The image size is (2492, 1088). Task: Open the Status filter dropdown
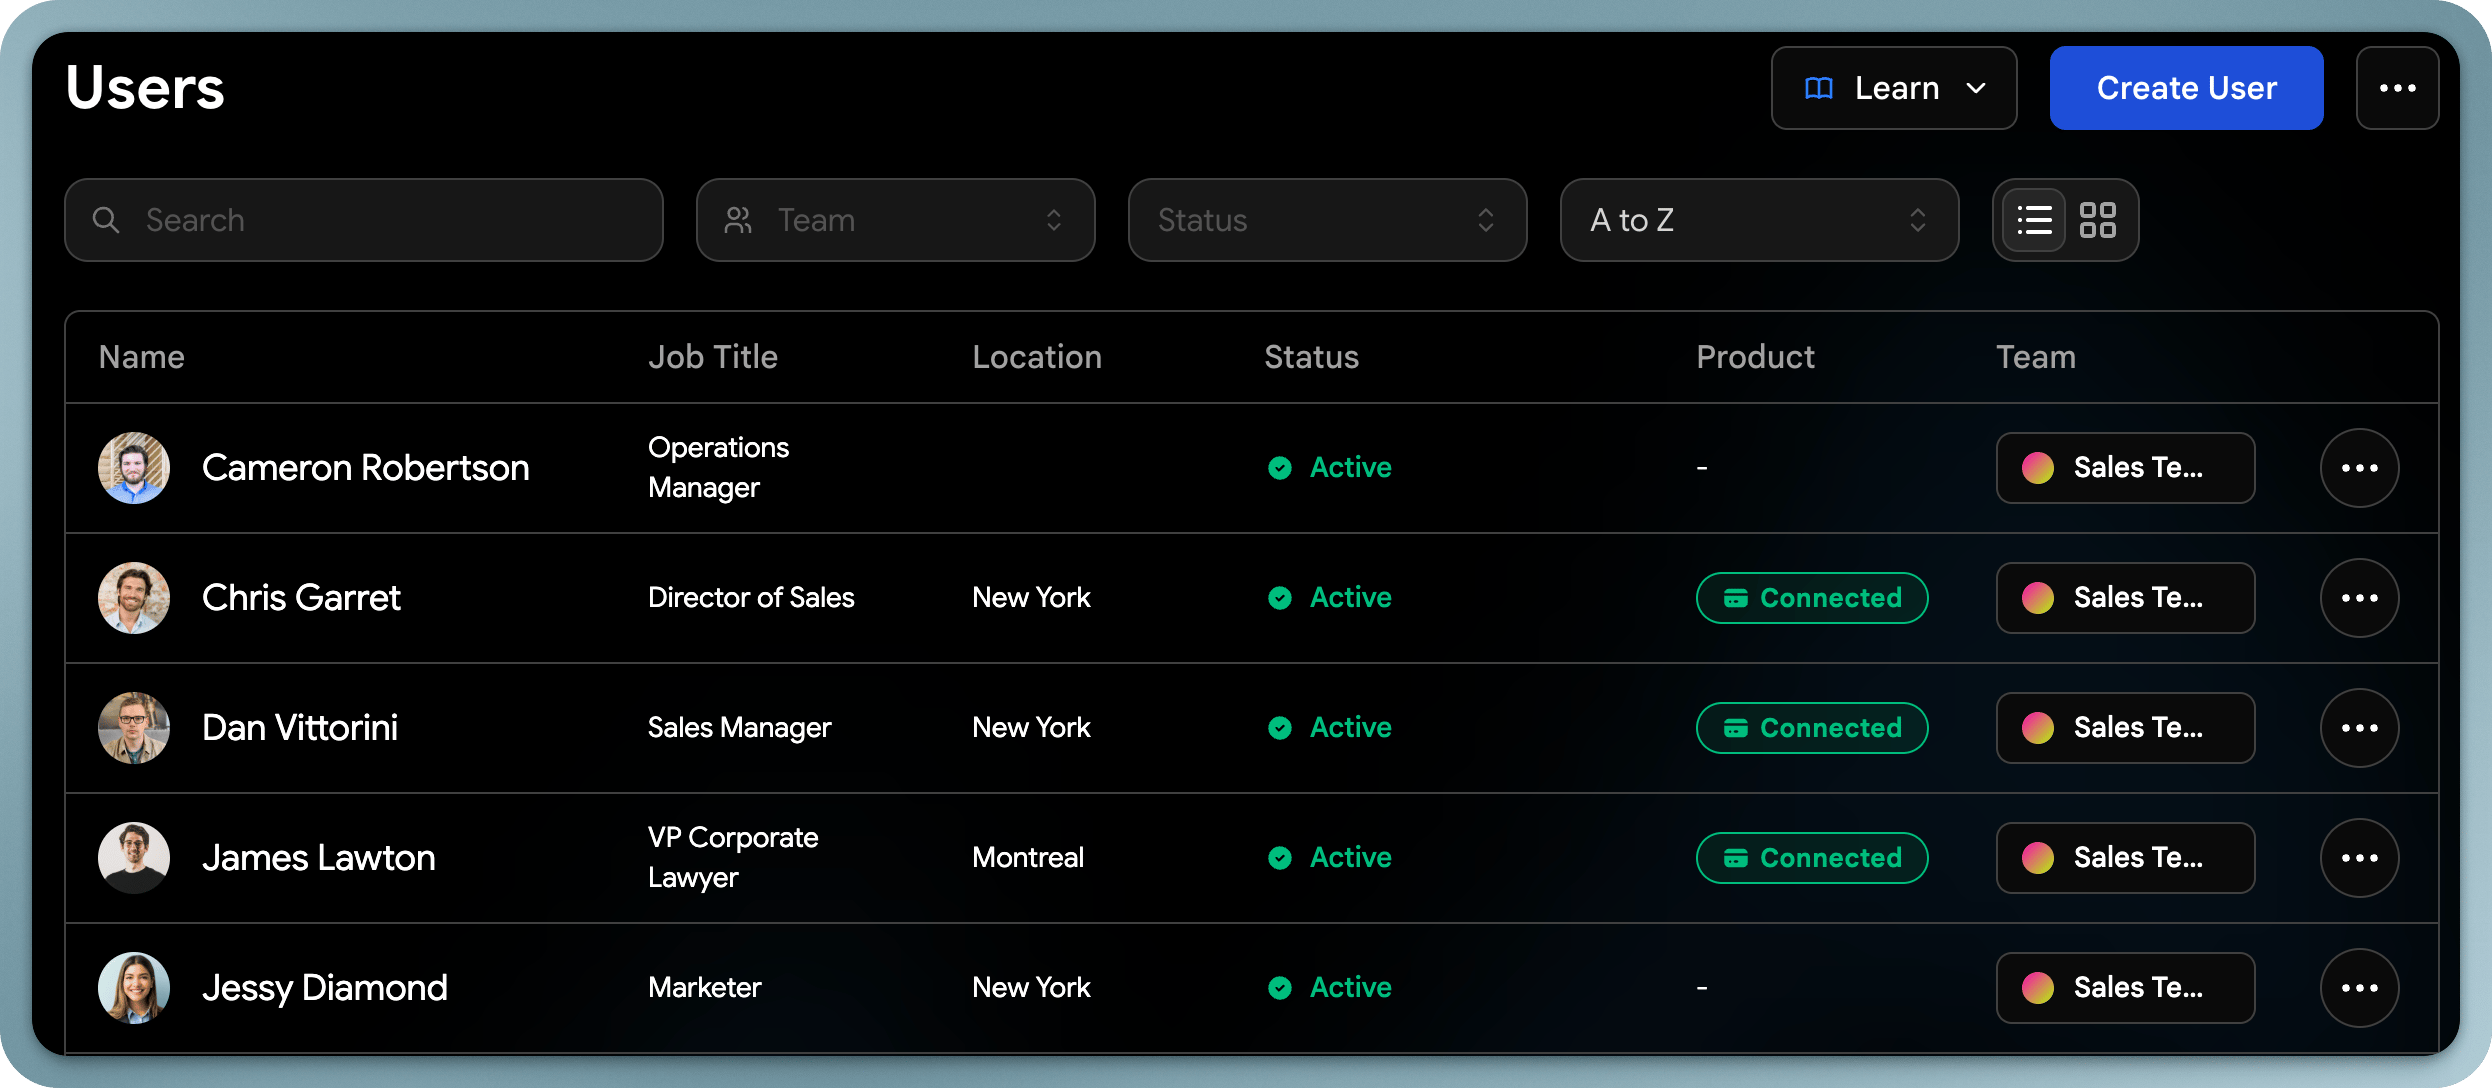tap(1327, 220)
